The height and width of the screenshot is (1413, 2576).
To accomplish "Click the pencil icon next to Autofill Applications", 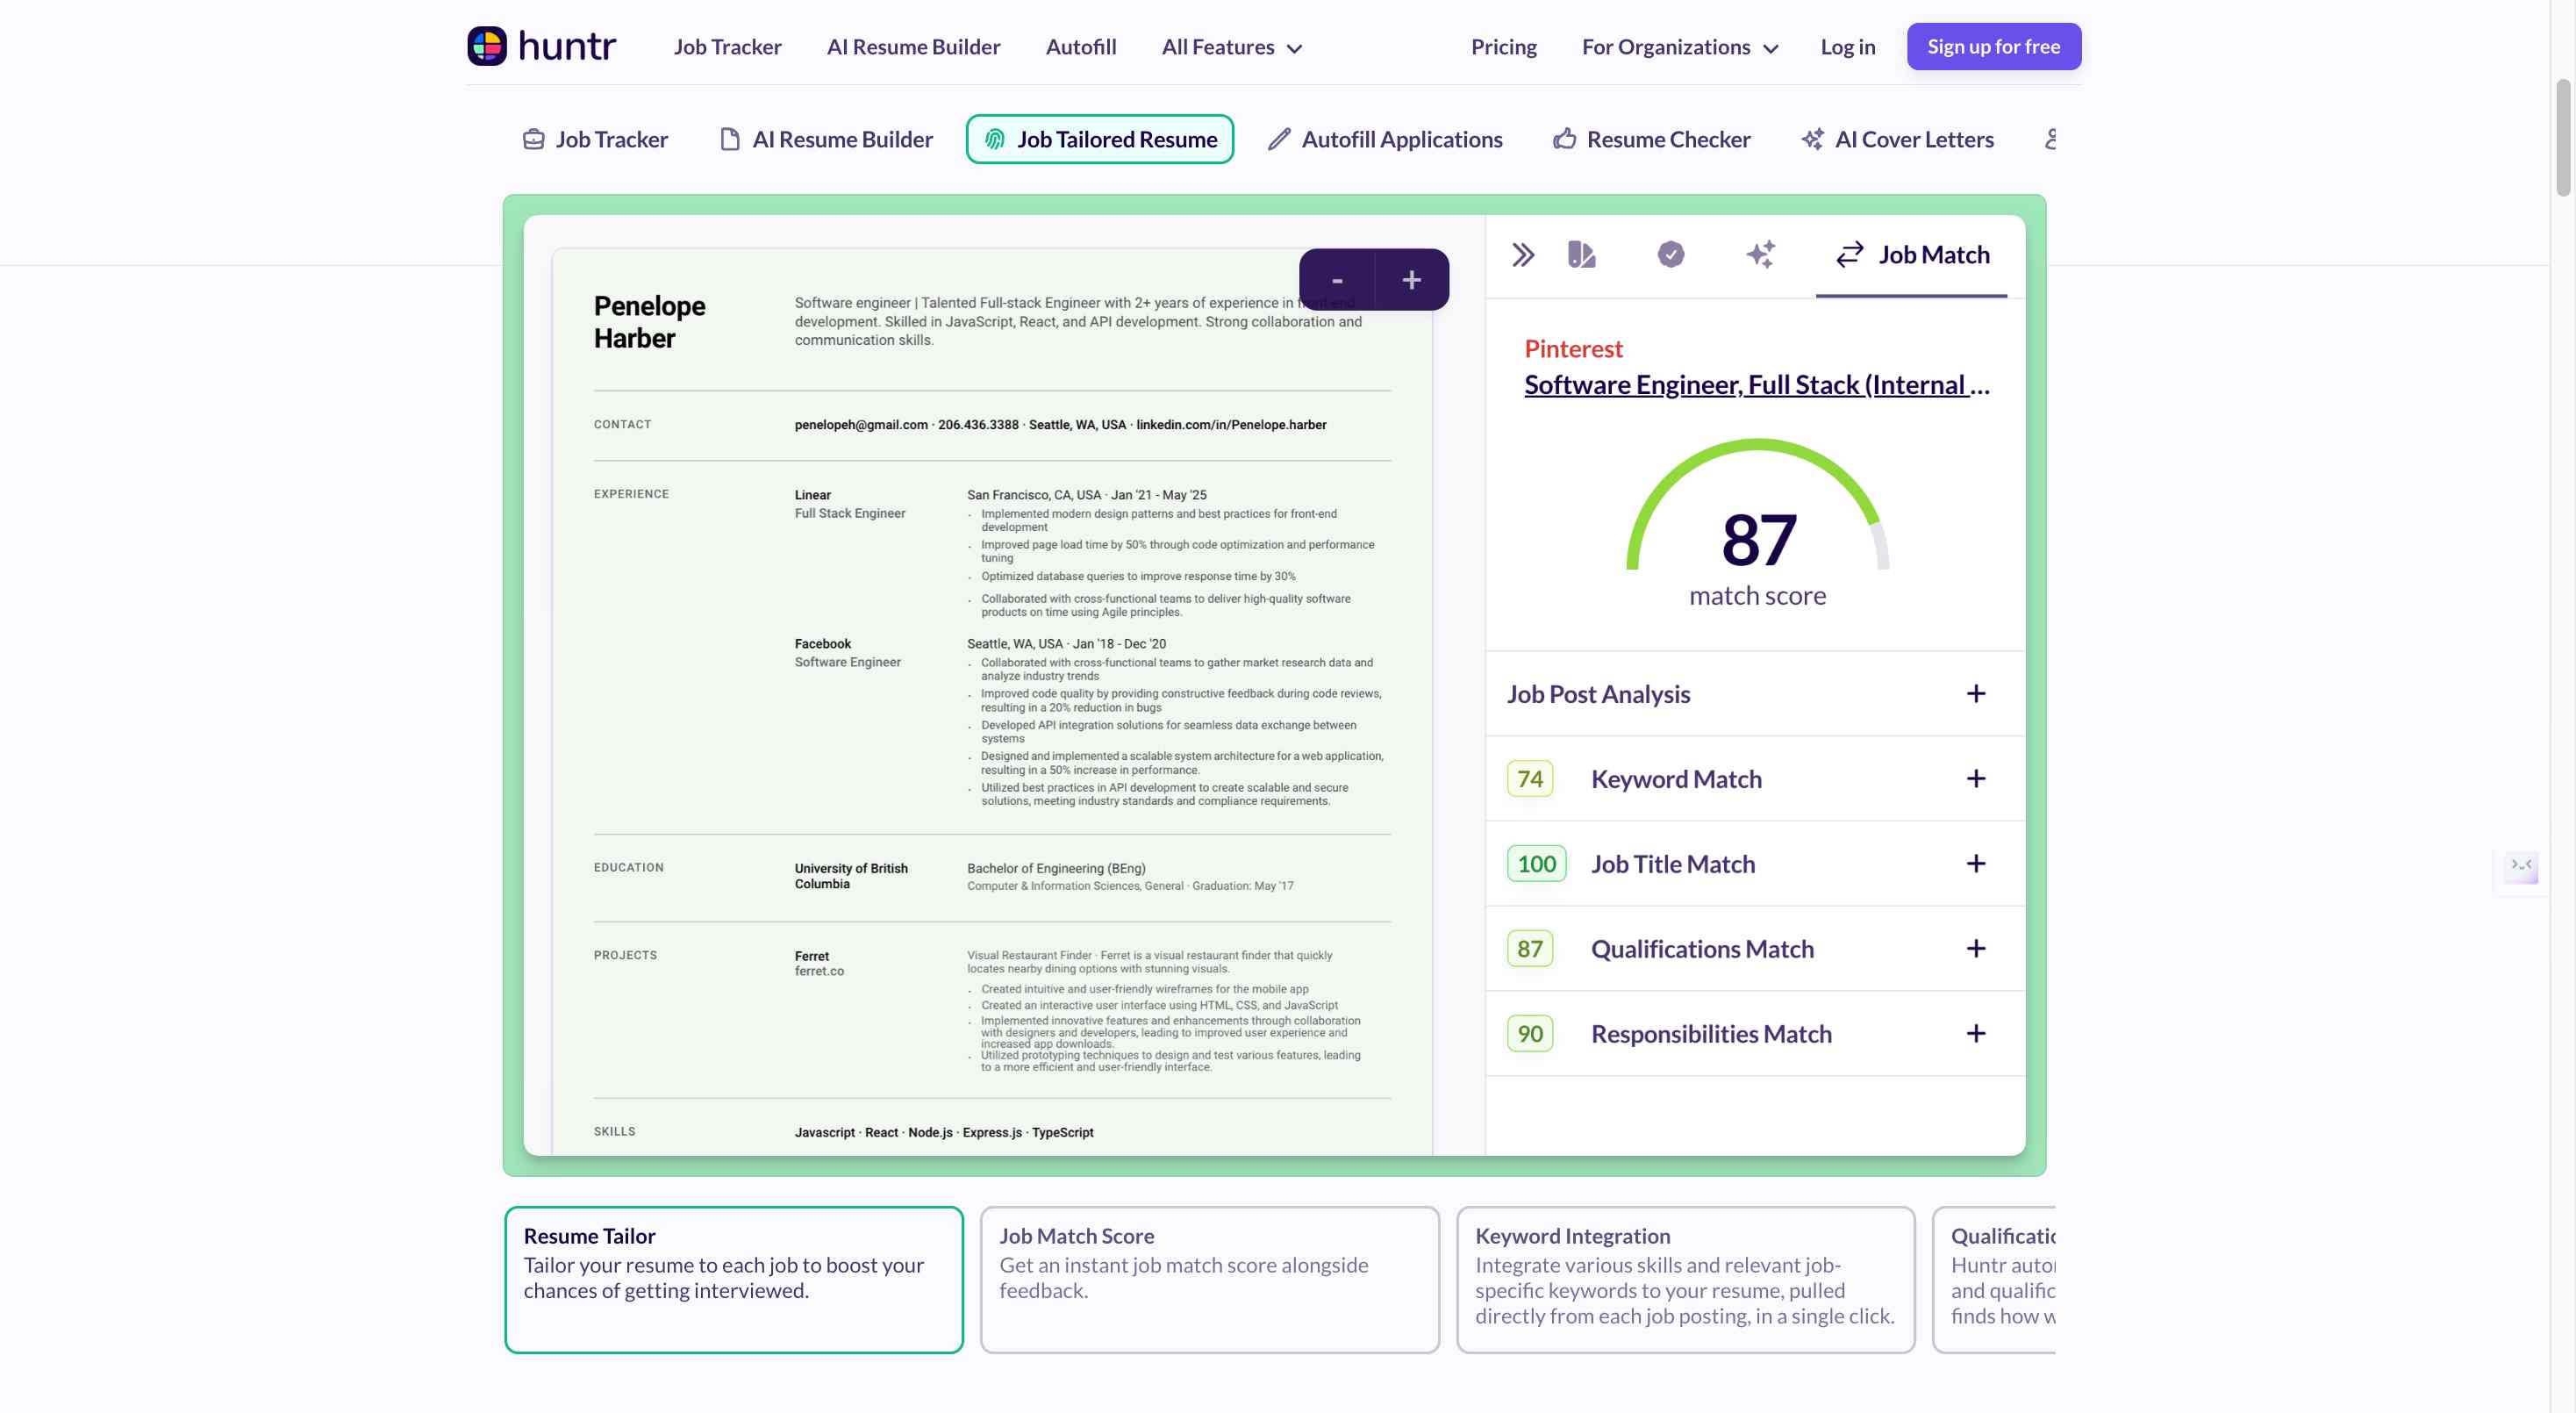I will click(1278, 139).
